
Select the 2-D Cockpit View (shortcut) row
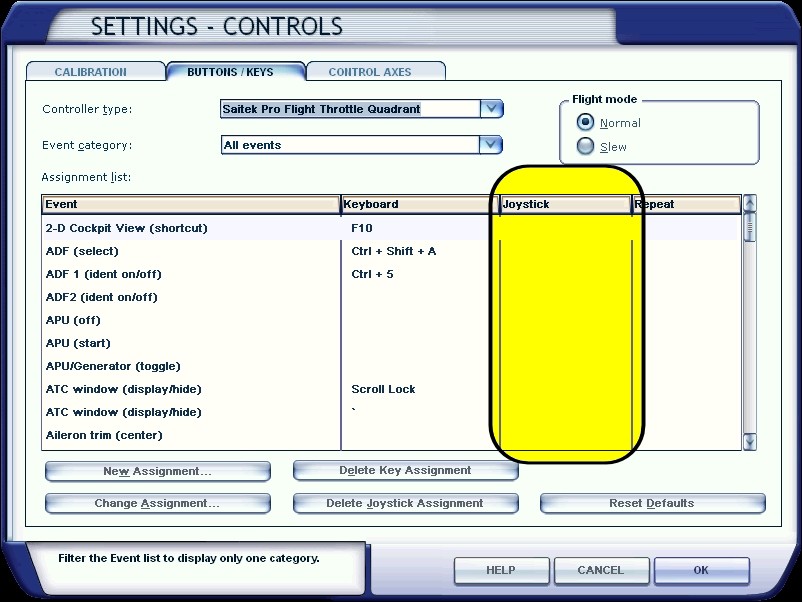pos(391,228)
